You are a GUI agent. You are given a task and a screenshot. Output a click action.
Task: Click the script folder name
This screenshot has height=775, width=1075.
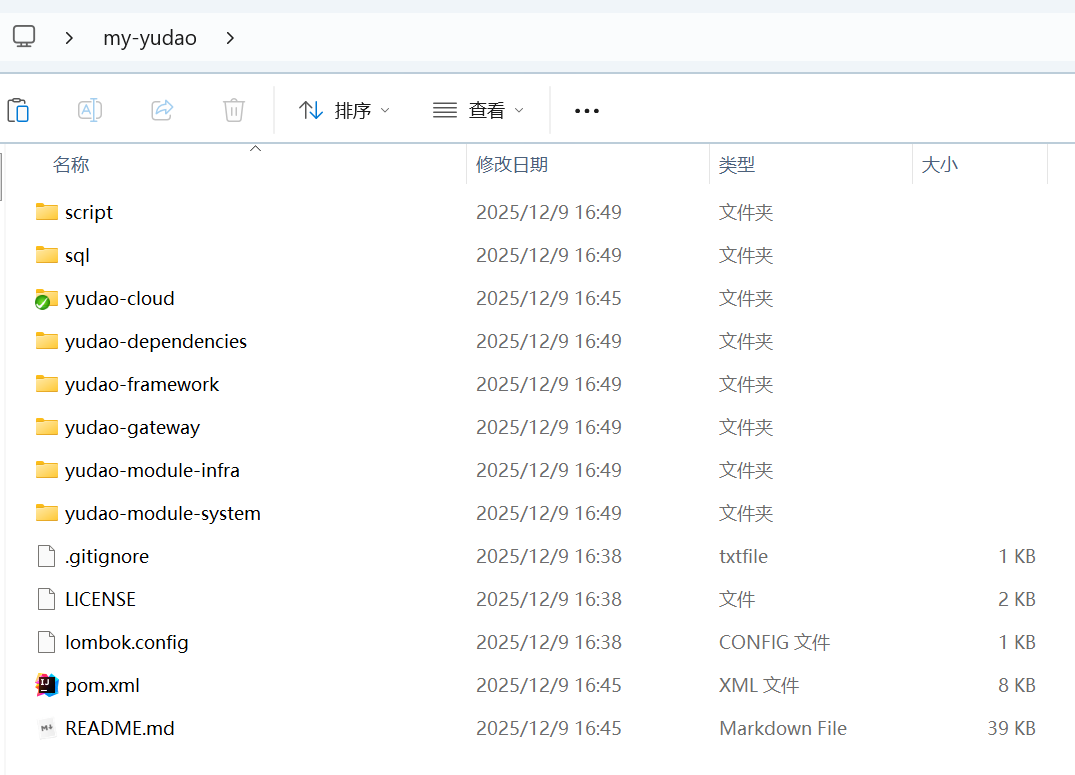[88, 213]
